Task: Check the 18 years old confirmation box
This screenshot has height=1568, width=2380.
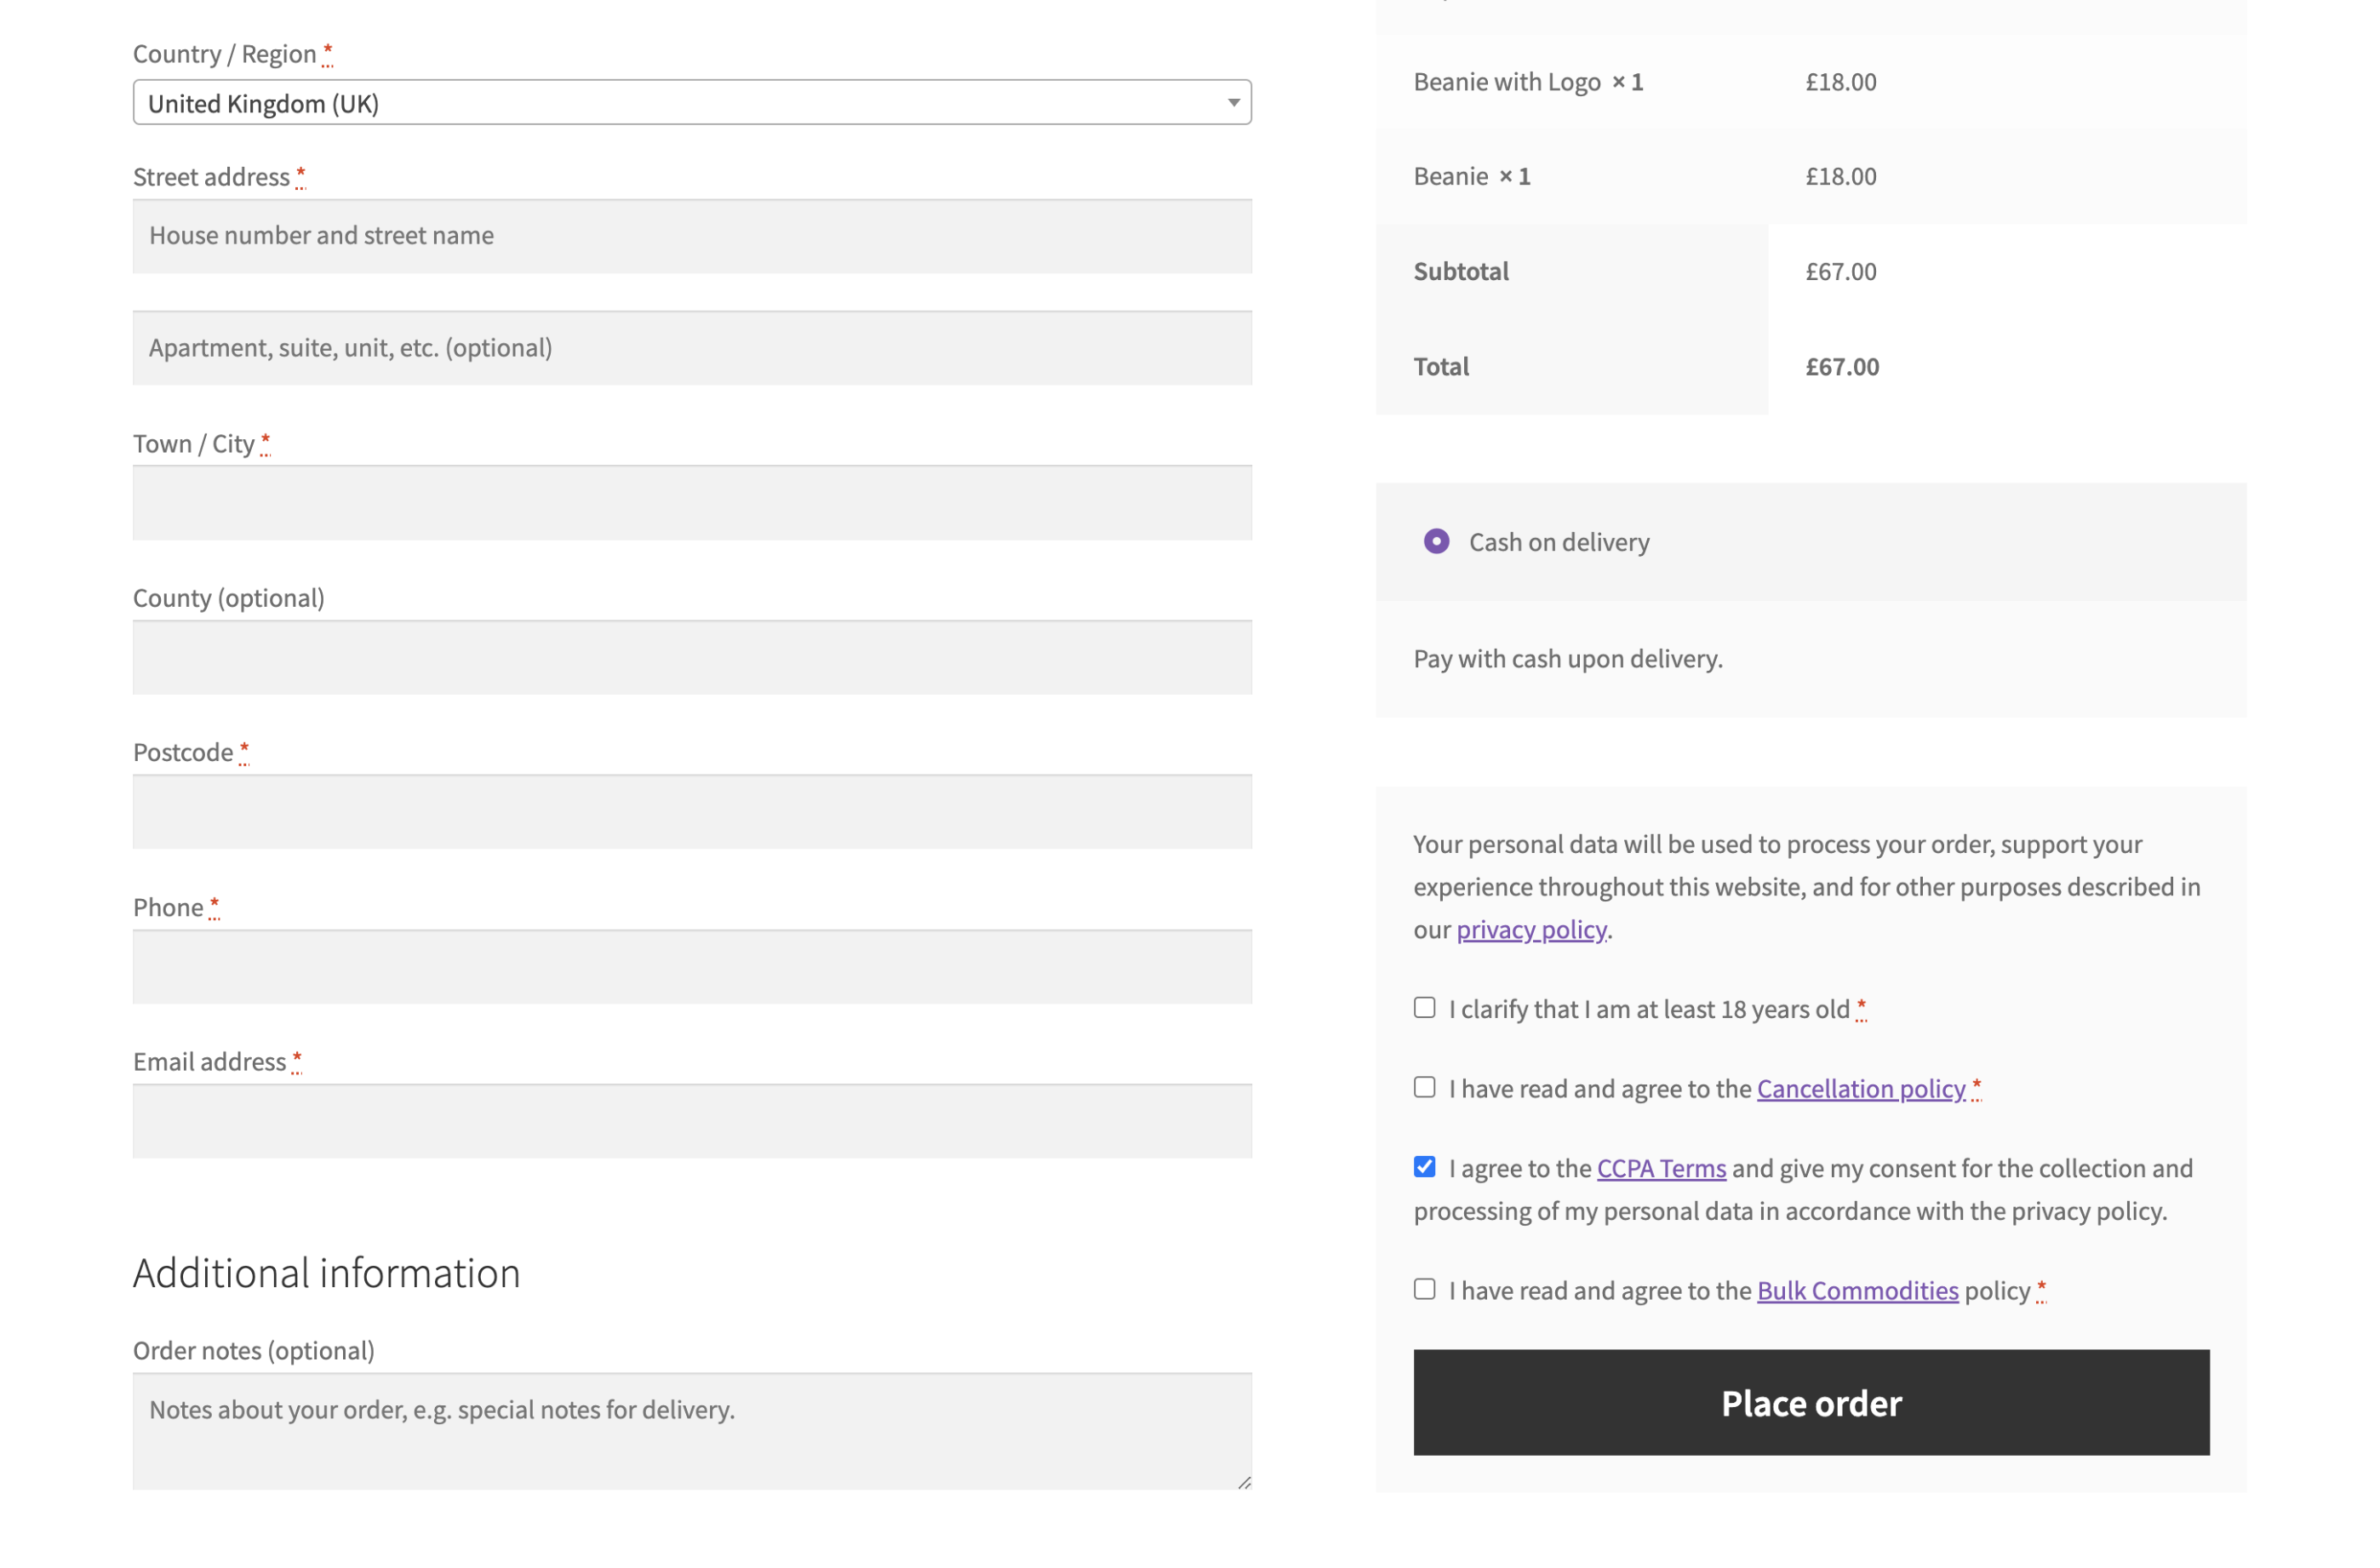Action: [1423, 1007]
